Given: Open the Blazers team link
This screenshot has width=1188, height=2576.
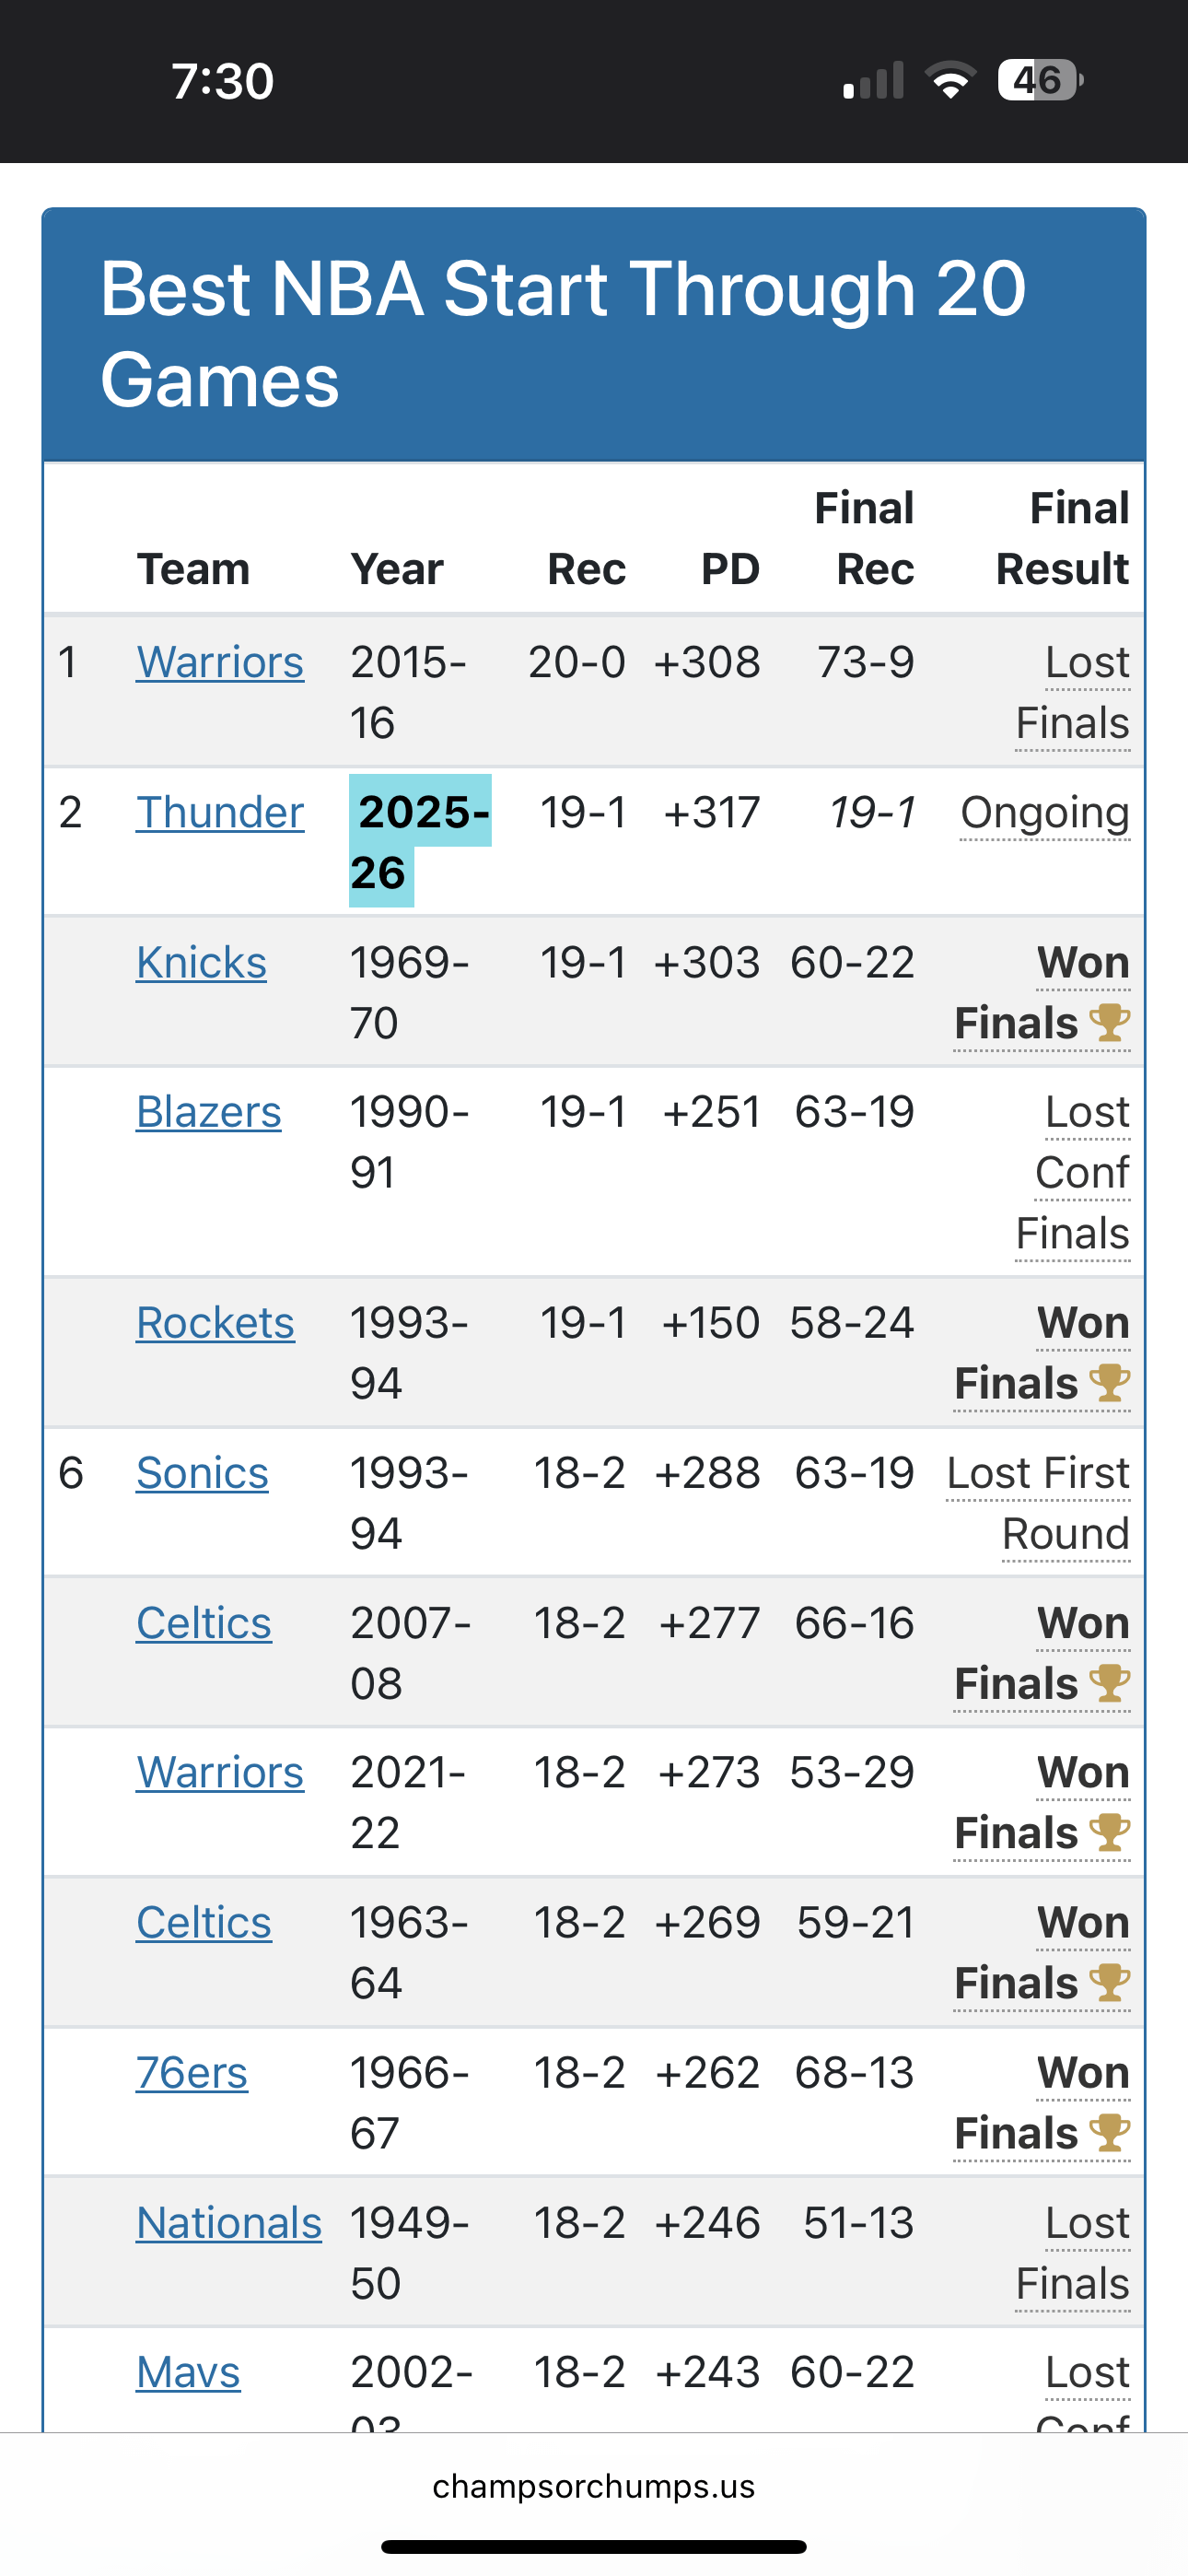Looking at the screenshot, I should pyautogui.click(x=208, y=1112).
